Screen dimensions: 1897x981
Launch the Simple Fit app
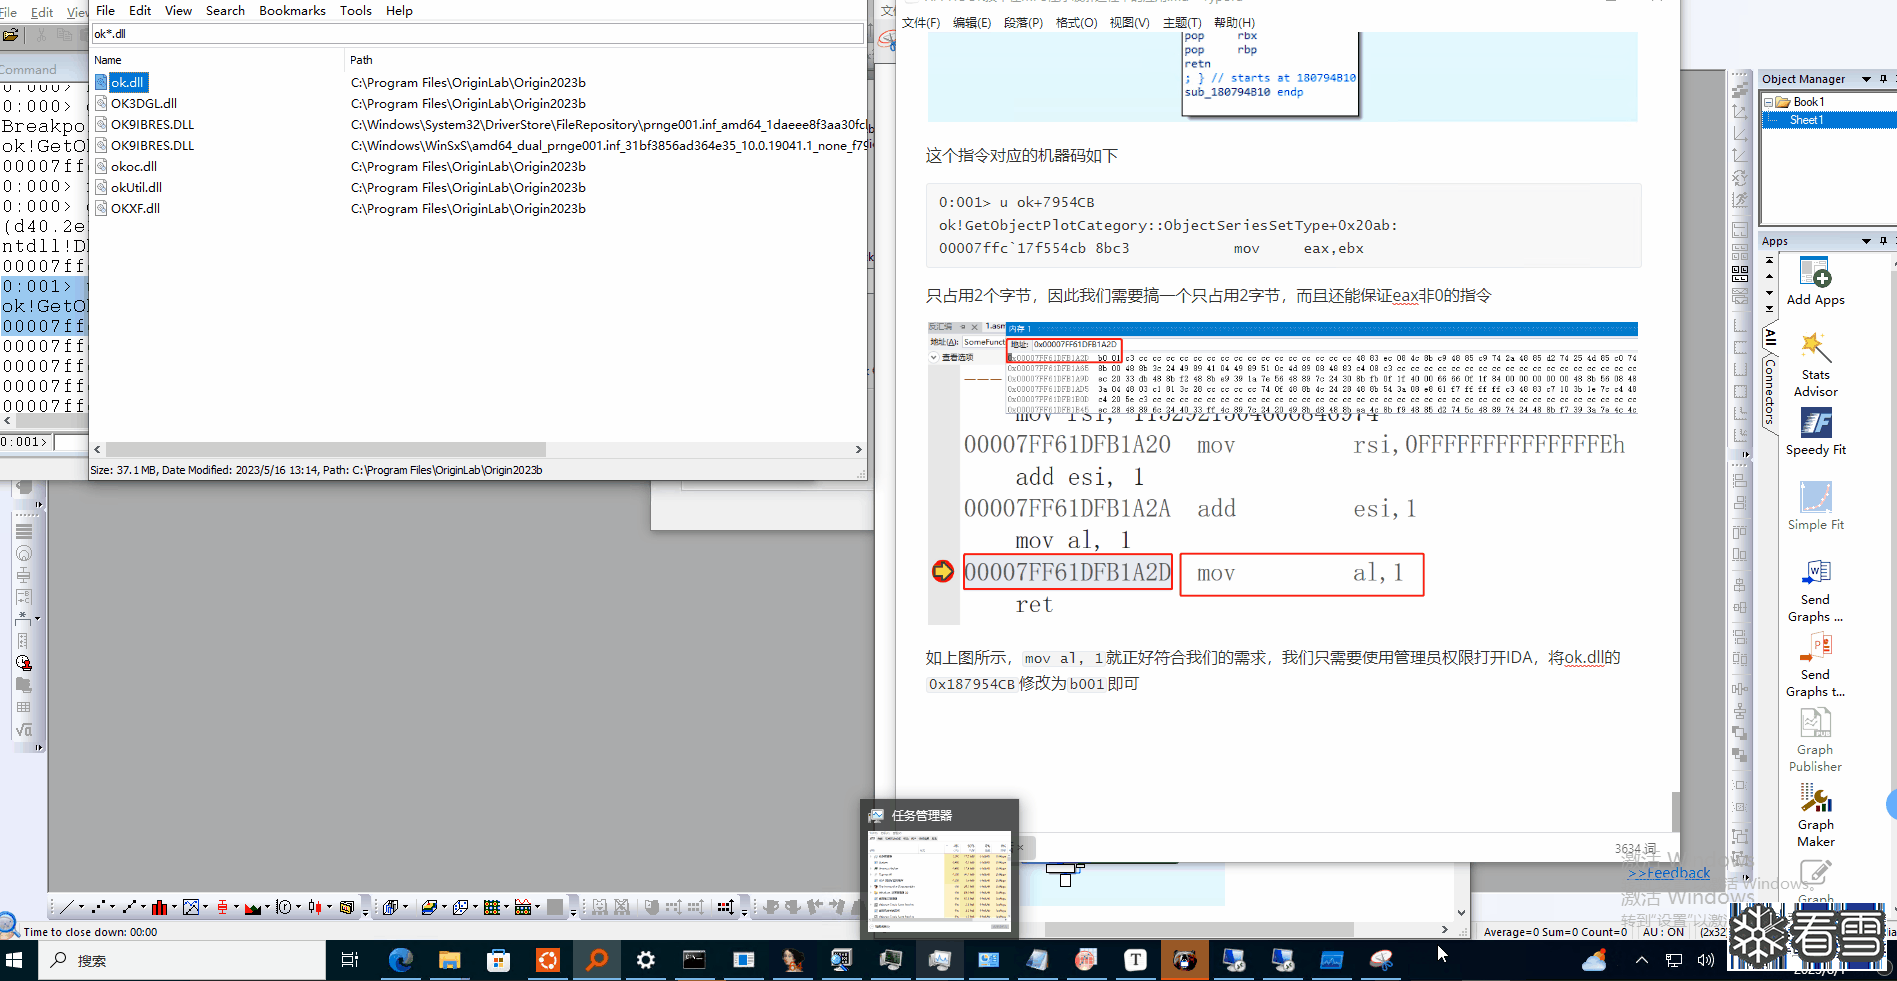point(1815,507)
